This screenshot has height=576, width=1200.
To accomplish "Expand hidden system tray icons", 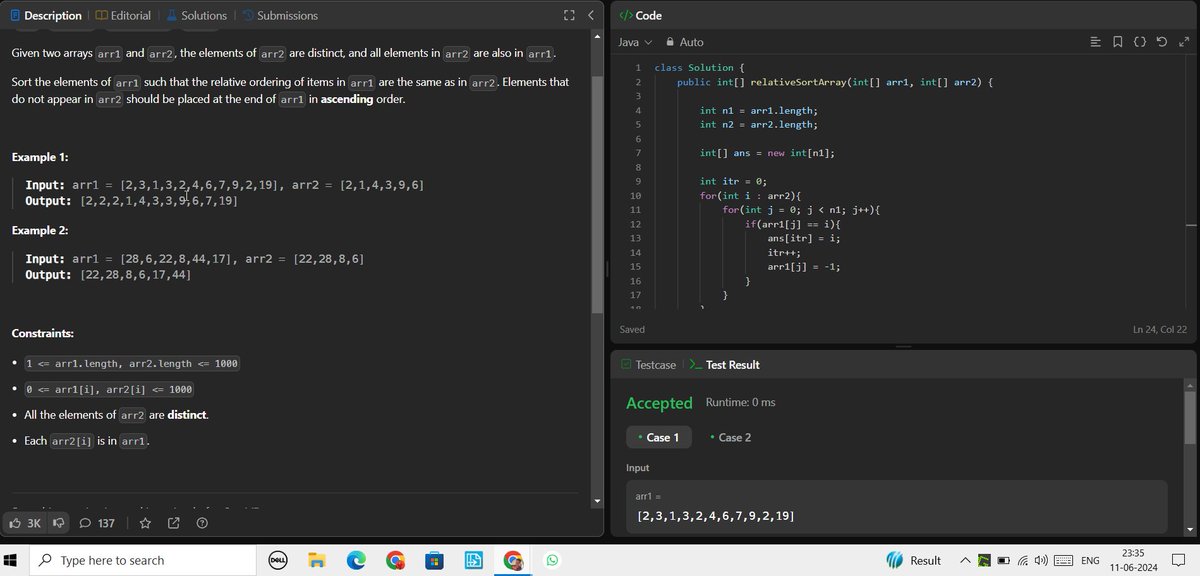I will 964,560.
